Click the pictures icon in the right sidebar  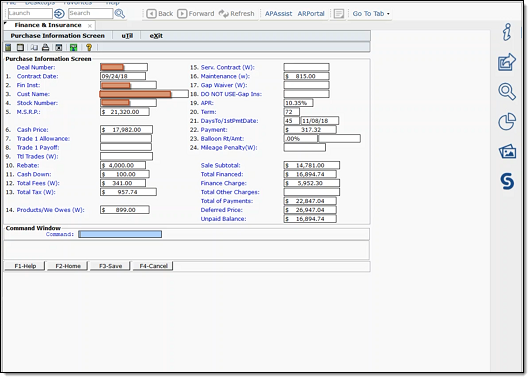click(507, 152)
